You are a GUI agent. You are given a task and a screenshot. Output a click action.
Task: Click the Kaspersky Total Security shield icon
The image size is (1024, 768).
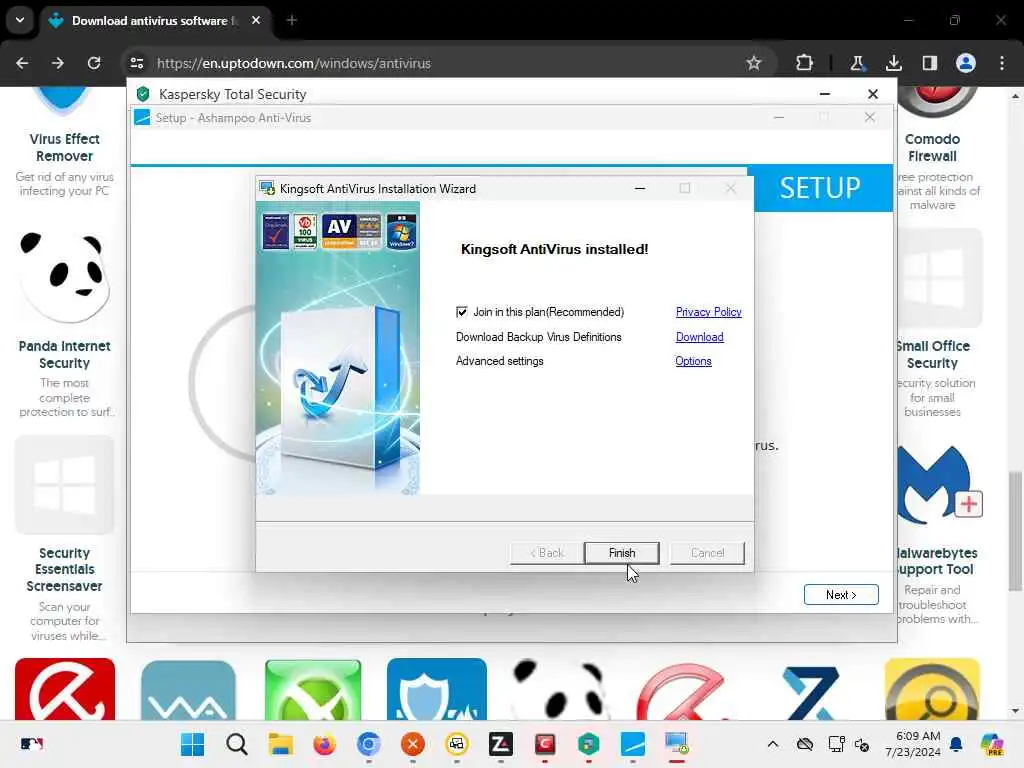143,94
